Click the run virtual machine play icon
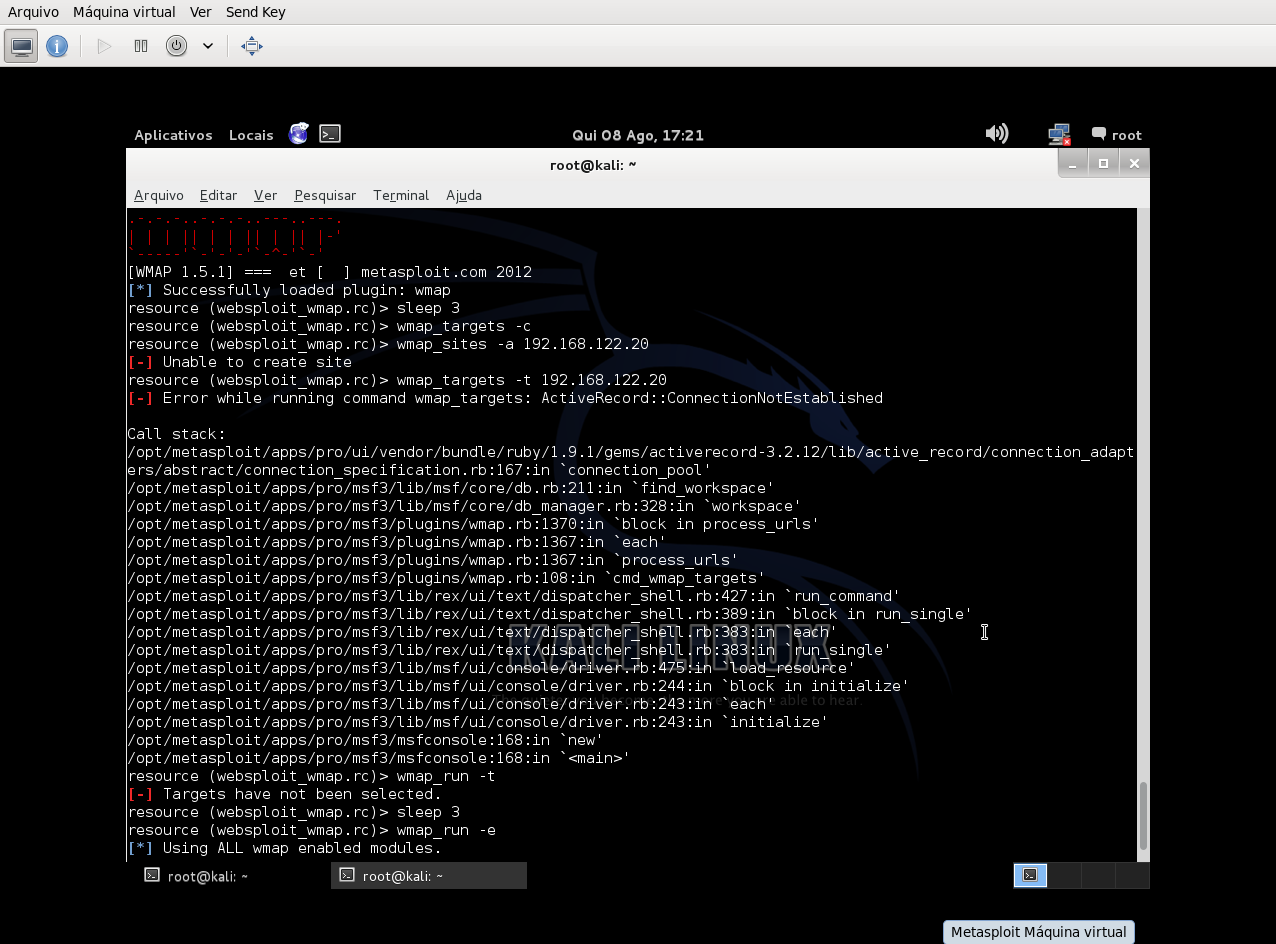1276x944 pixels. [x=104, y=46]
